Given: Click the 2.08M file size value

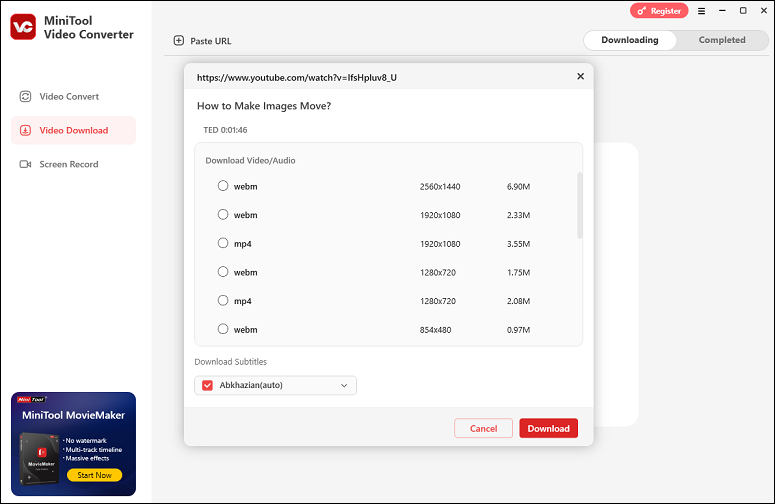Looking at the screenshot, I should (518, 301).
